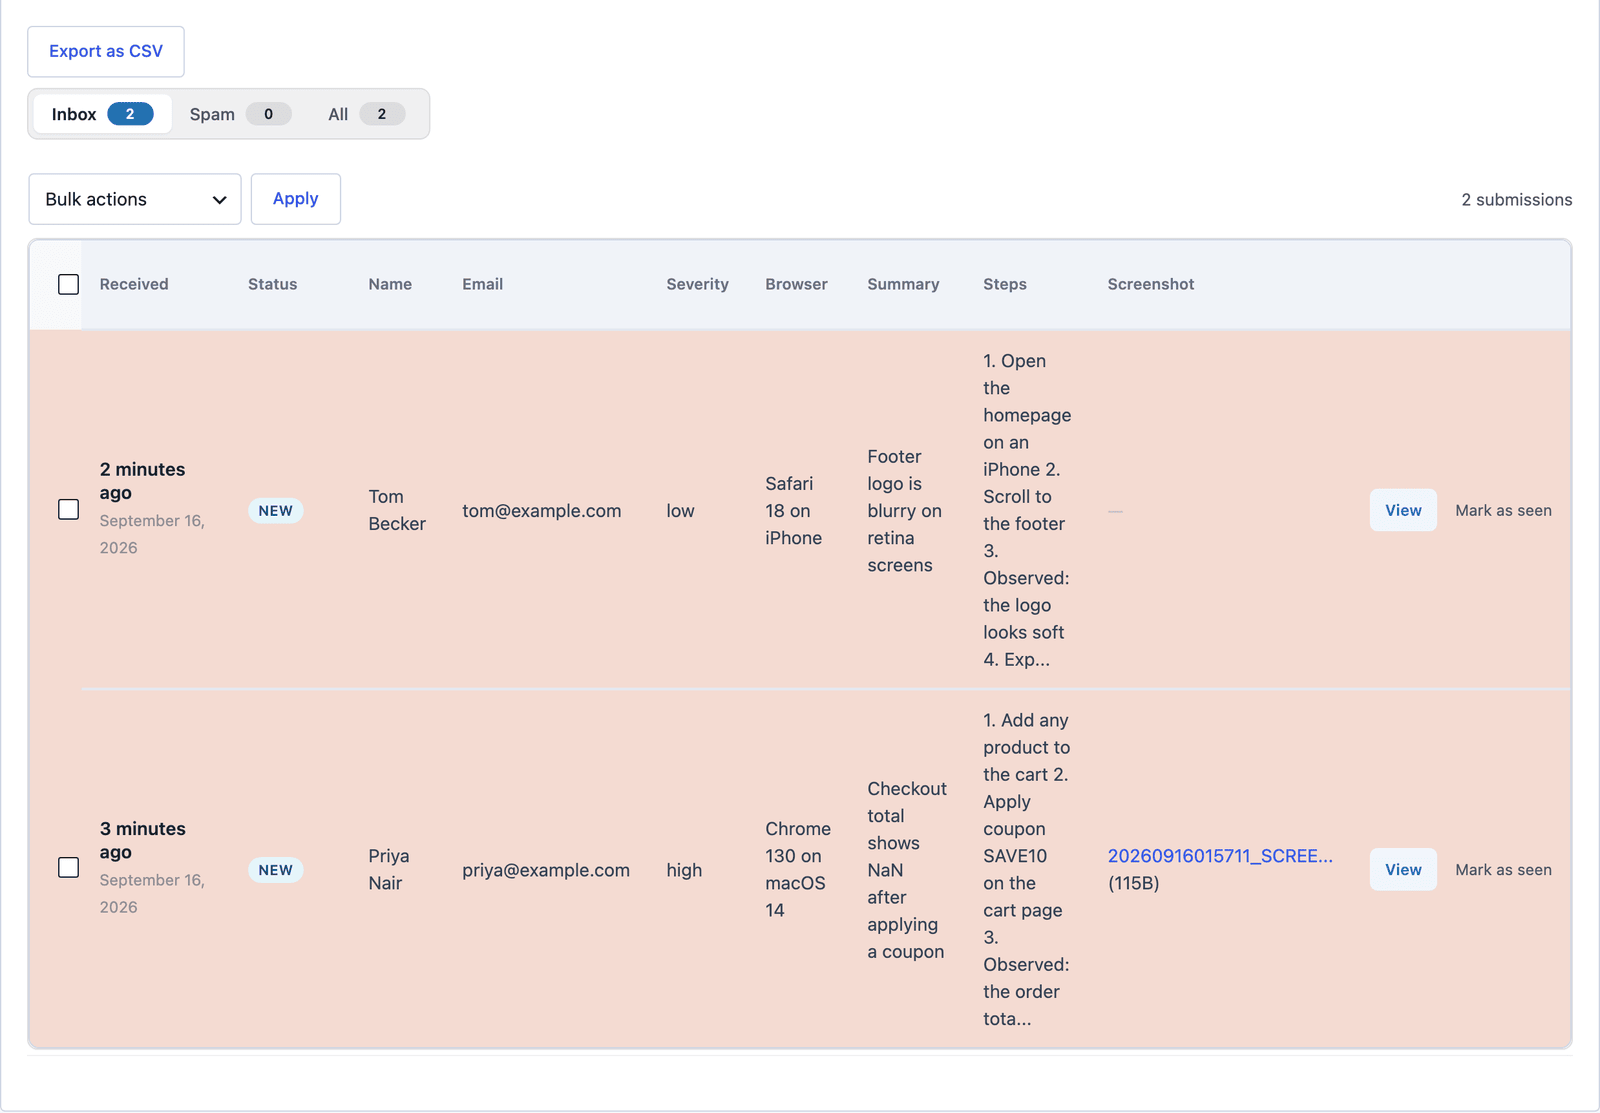Open the Bulk actions dropdown
The width and height of the screenshot is (1600, 1113).
pos(135,199)
